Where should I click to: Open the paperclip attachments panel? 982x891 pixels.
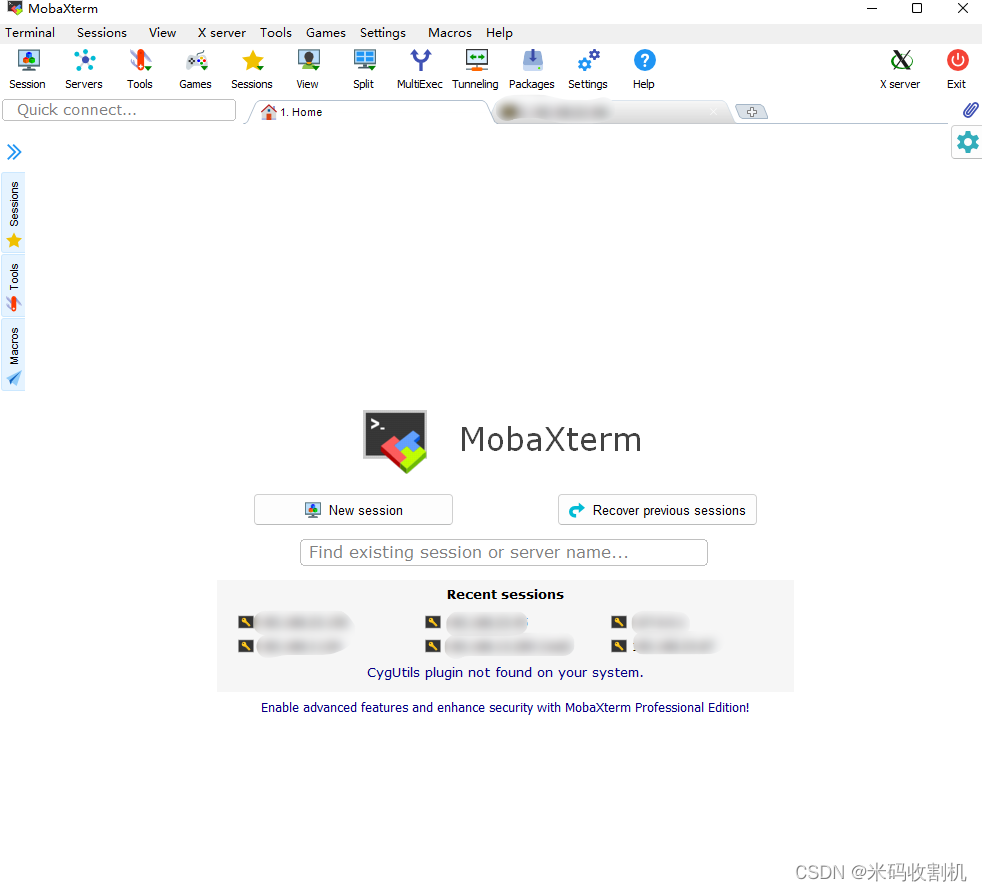coord(969,110)
